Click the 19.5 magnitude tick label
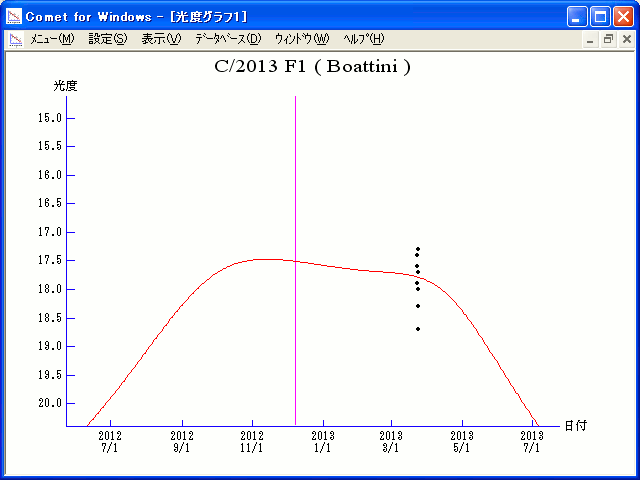Screen dimensions: 640x480 click(50, 375)
